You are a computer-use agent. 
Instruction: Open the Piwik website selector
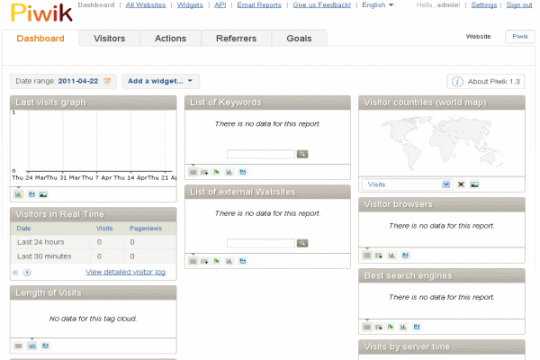(520, 37)
